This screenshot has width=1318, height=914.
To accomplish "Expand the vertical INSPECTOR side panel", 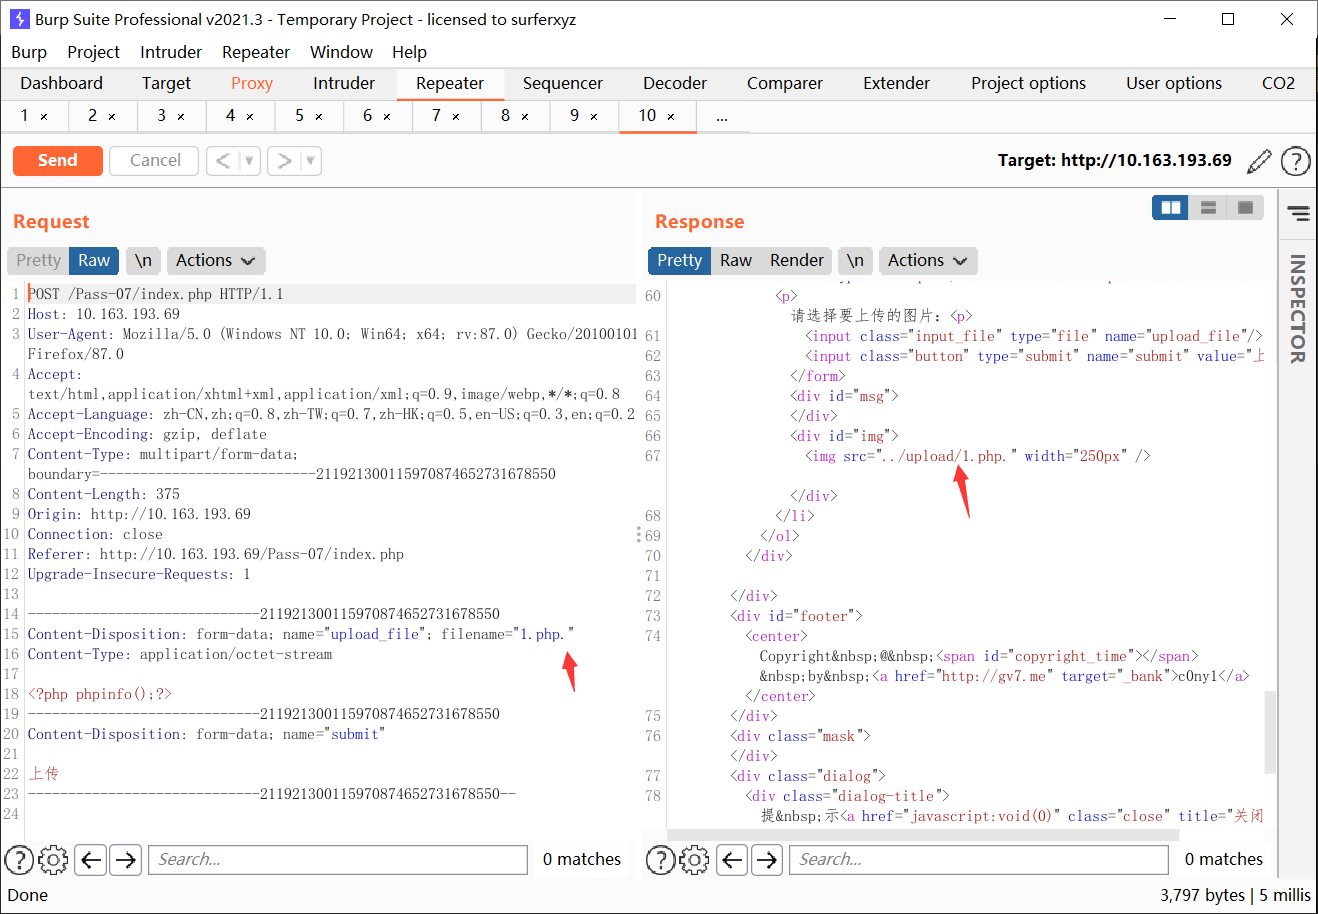I will click(1298, 308).
